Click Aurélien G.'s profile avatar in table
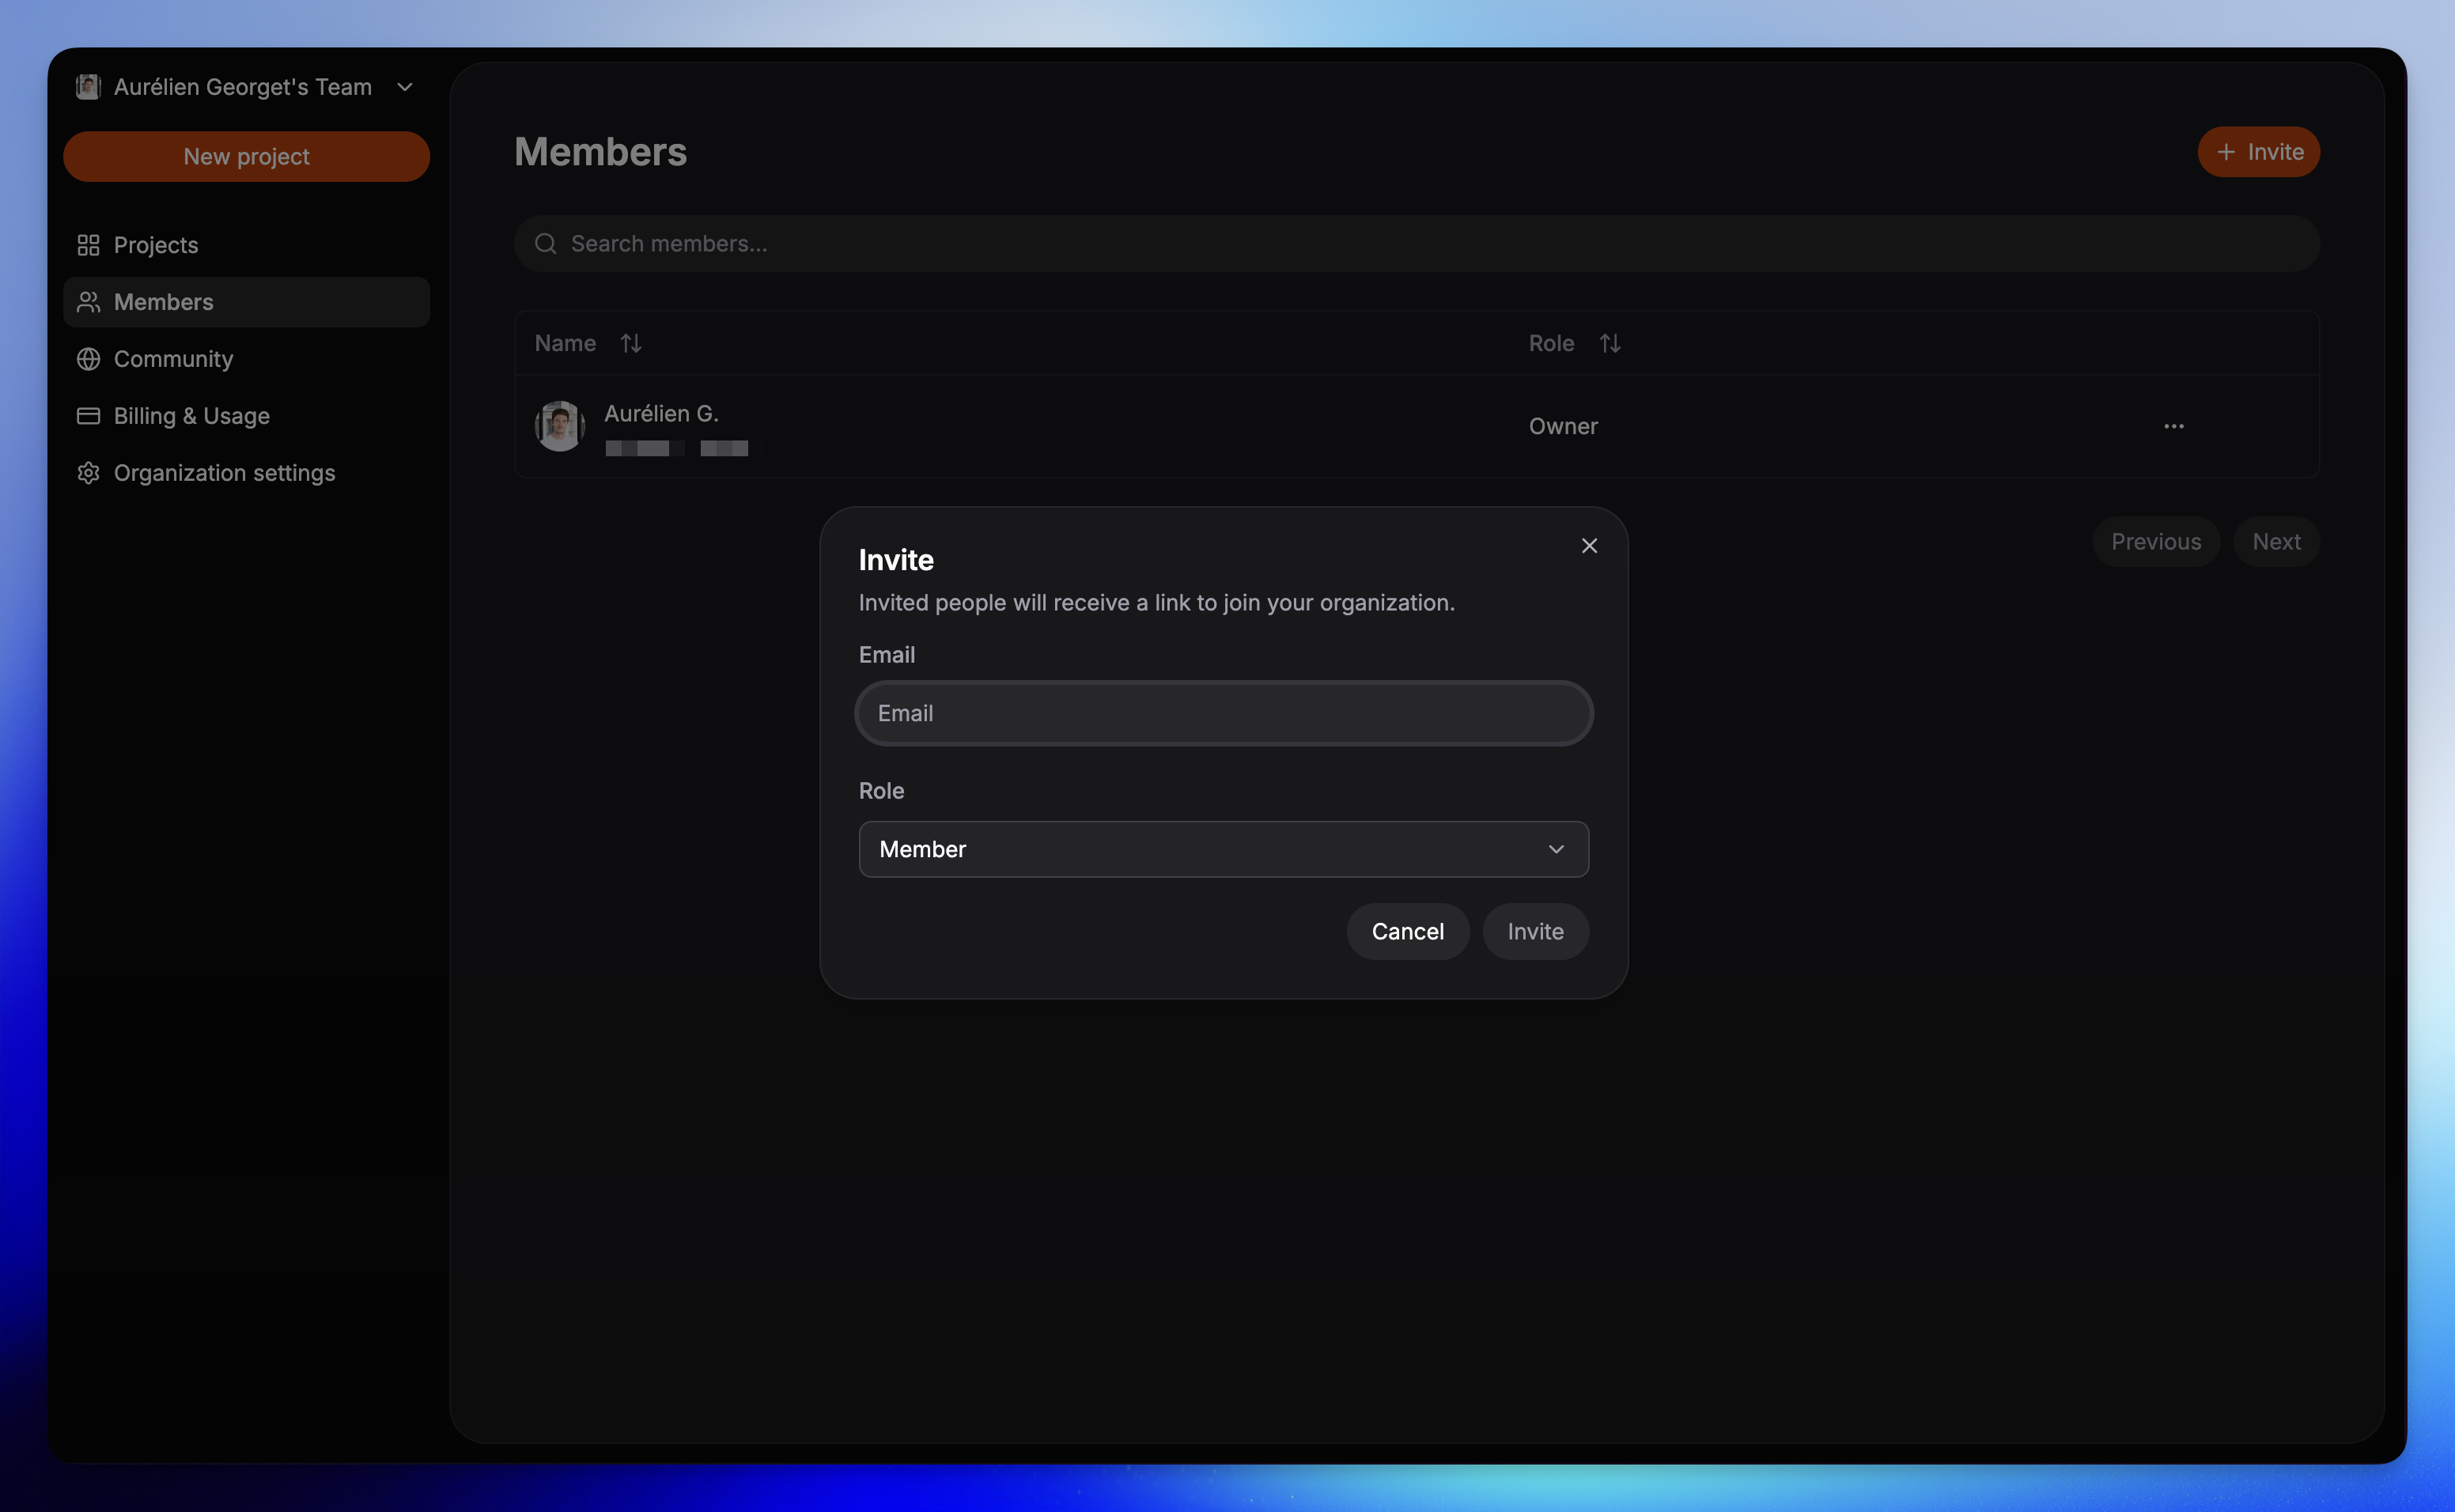 pyautogui.click(x=559, y=426)
